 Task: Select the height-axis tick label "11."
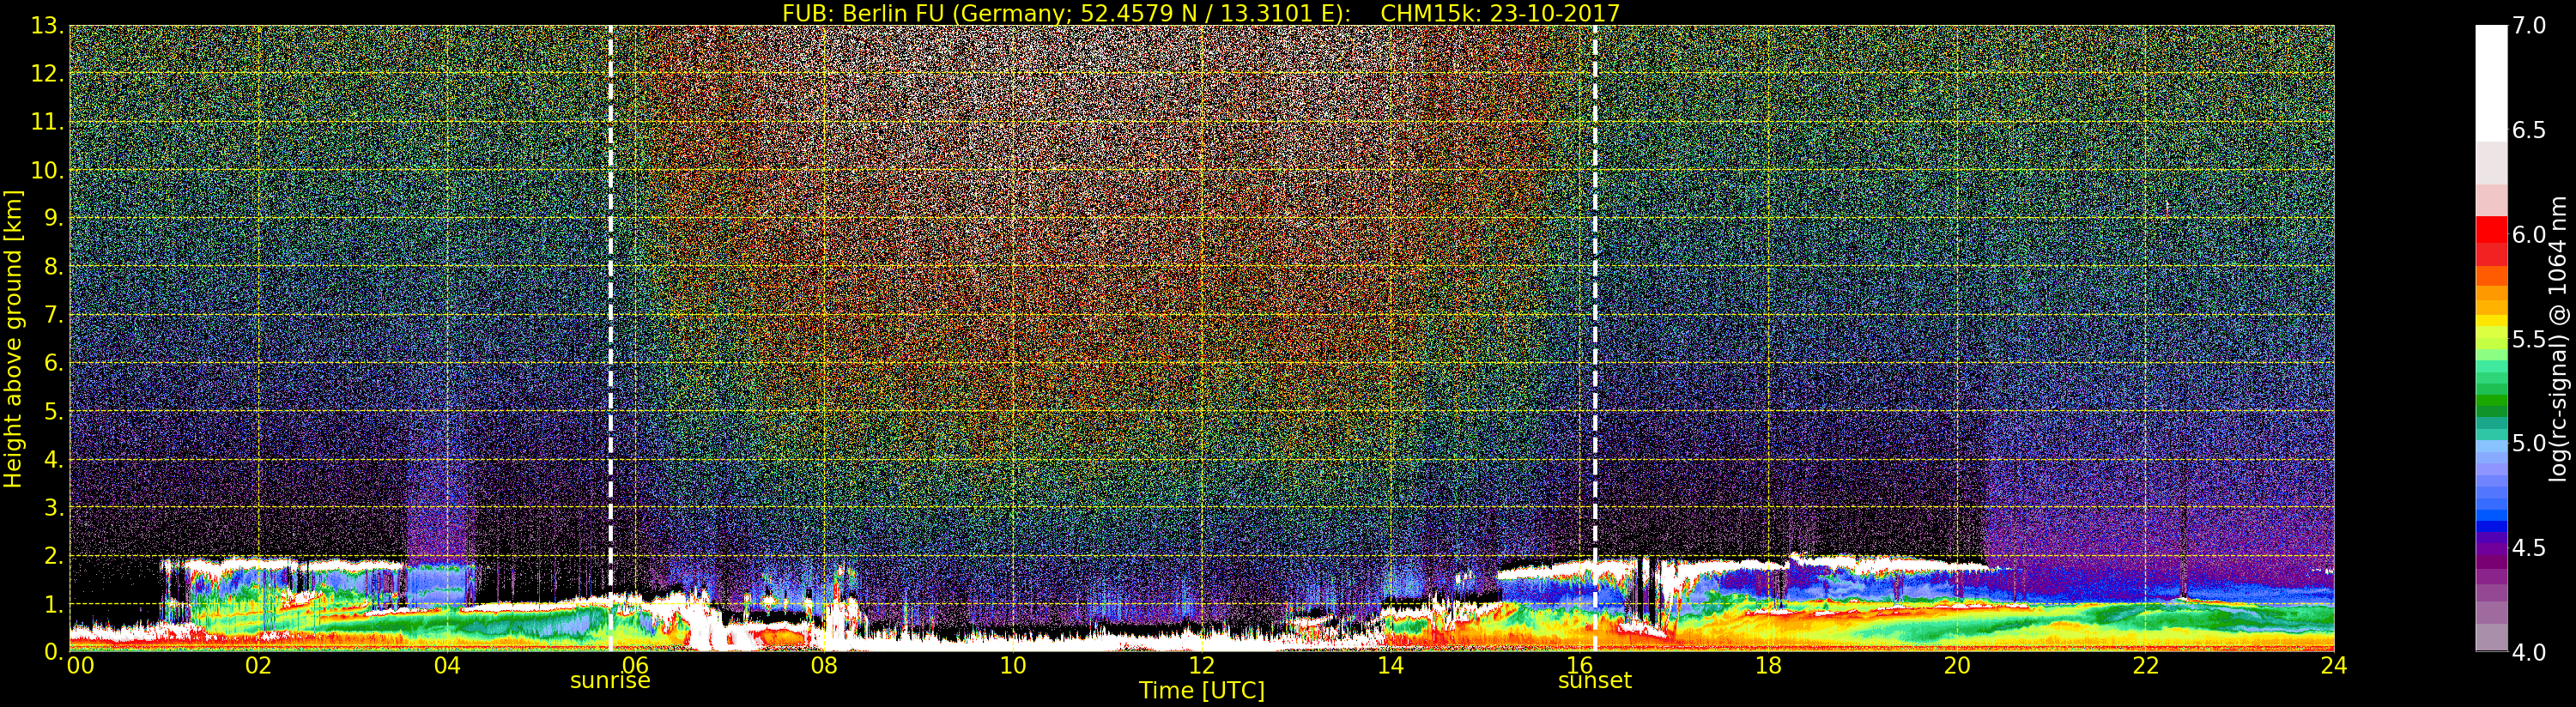click(x=48, y=122)
